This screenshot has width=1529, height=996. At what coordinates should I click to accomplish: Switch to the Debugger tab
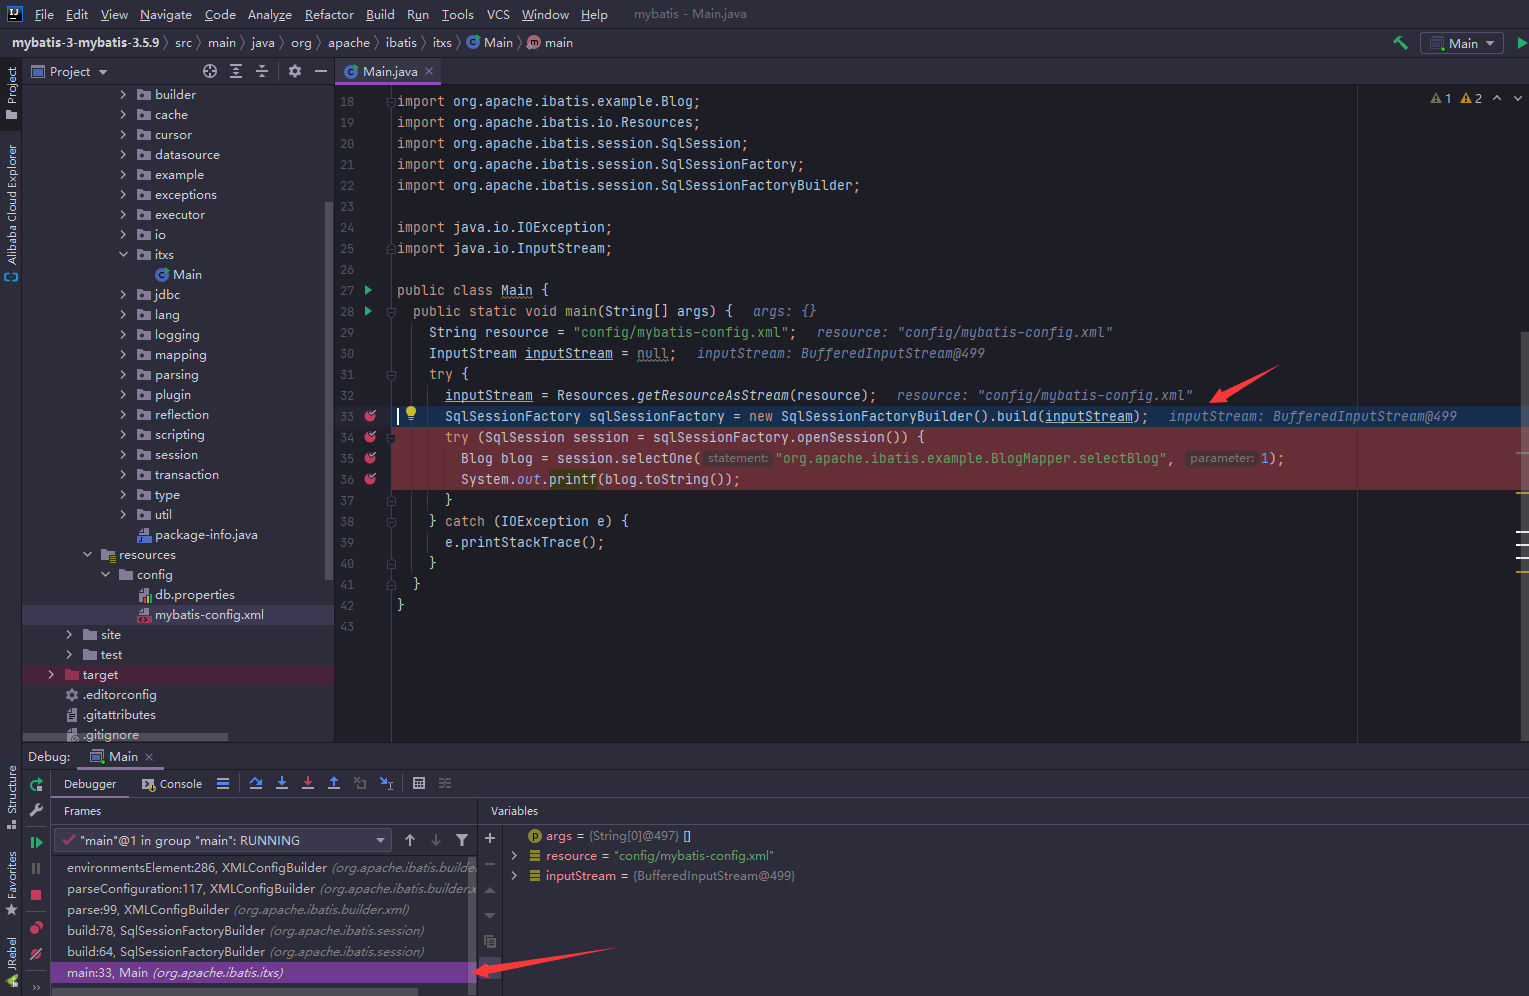pyautogui.click(x=90, y=784)
